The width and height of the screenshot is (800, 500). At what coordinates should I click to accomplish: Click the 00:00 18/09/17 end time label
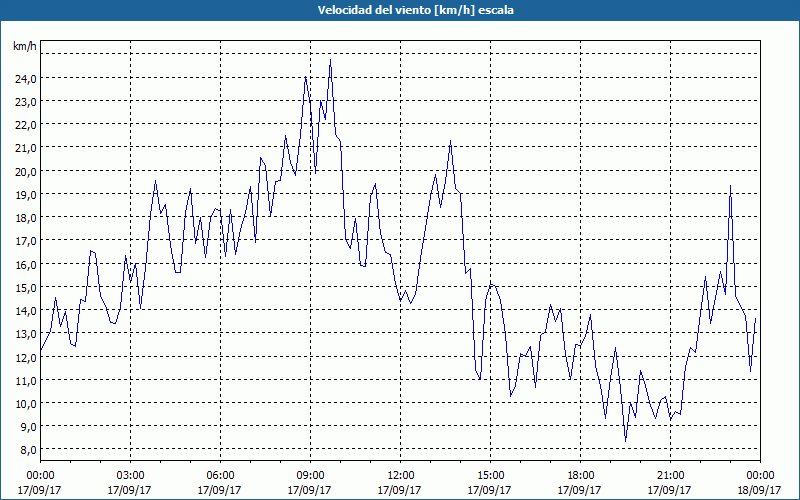[x=759, y=483]
